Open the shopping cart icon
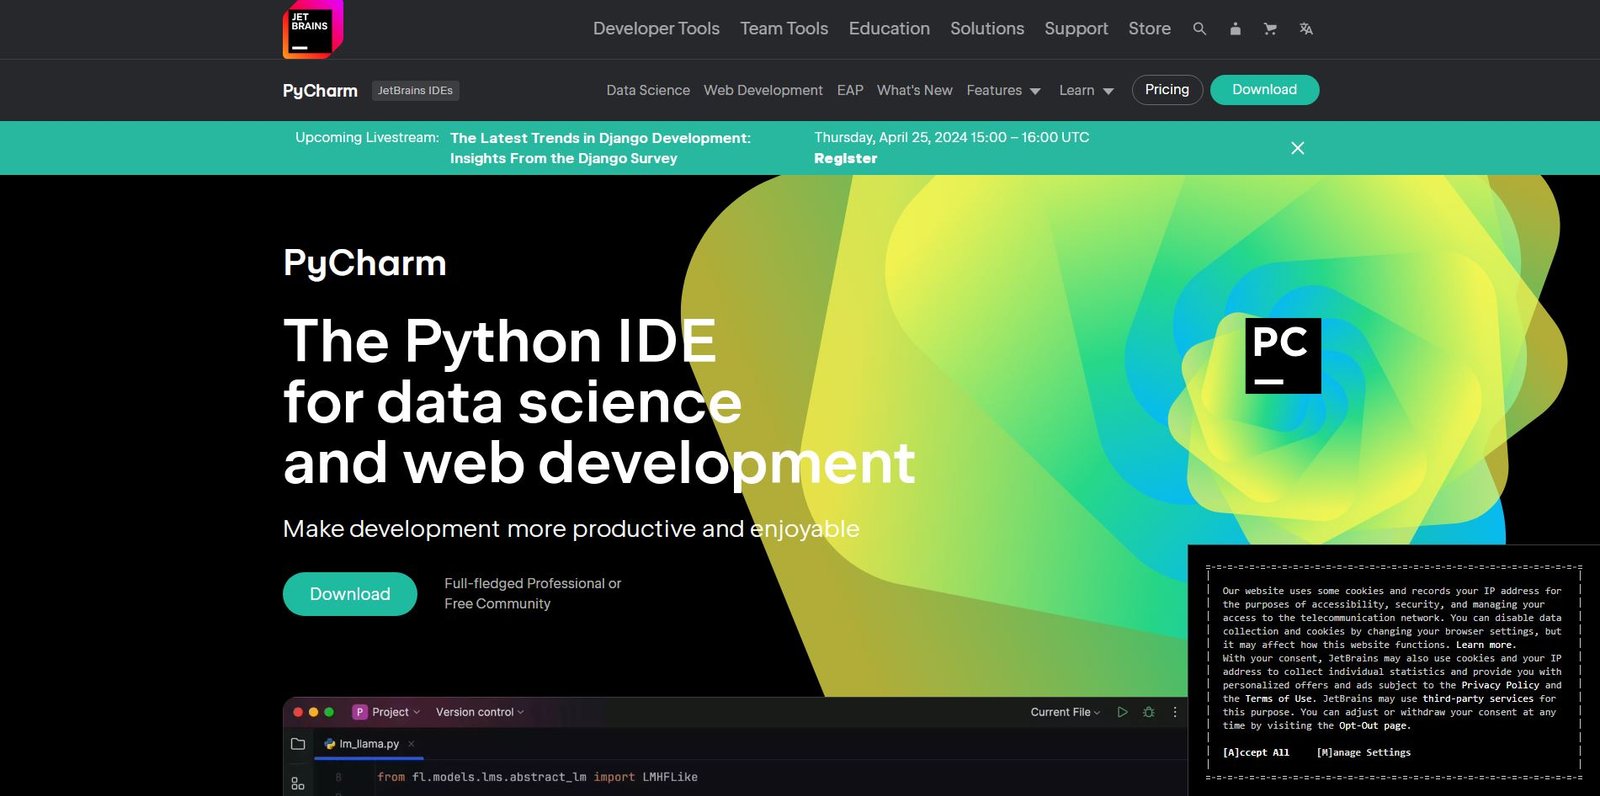 coord(1270,29)
